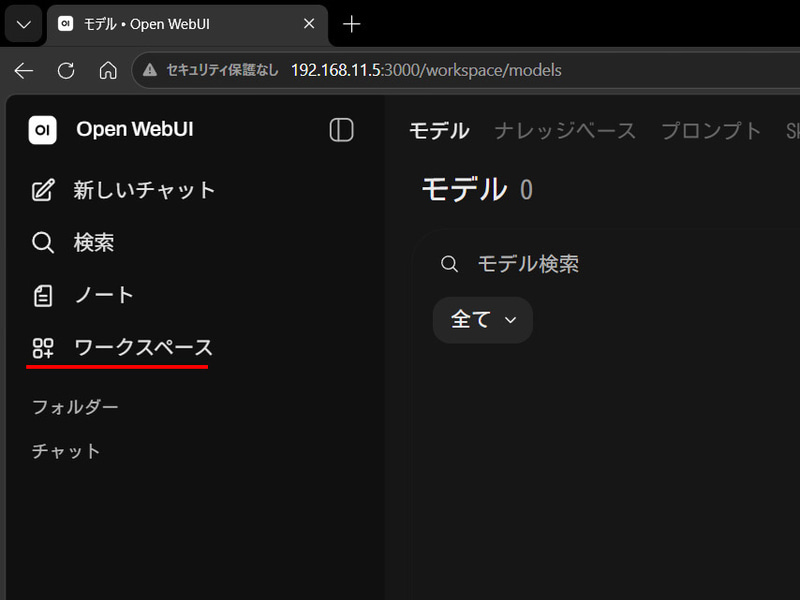Switch to the モデル tab
This screenshot has height=600, width=800.
pos(439,131)
